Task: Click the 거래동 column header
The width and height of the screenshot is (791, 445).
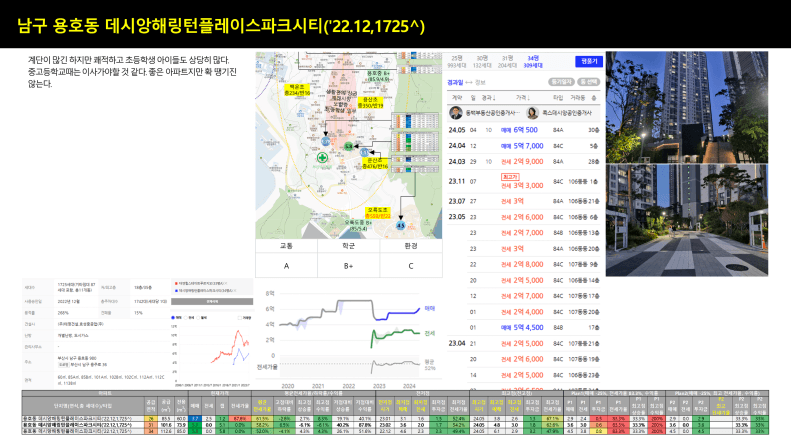Action: pyautogui.click(x=578, y=97)
